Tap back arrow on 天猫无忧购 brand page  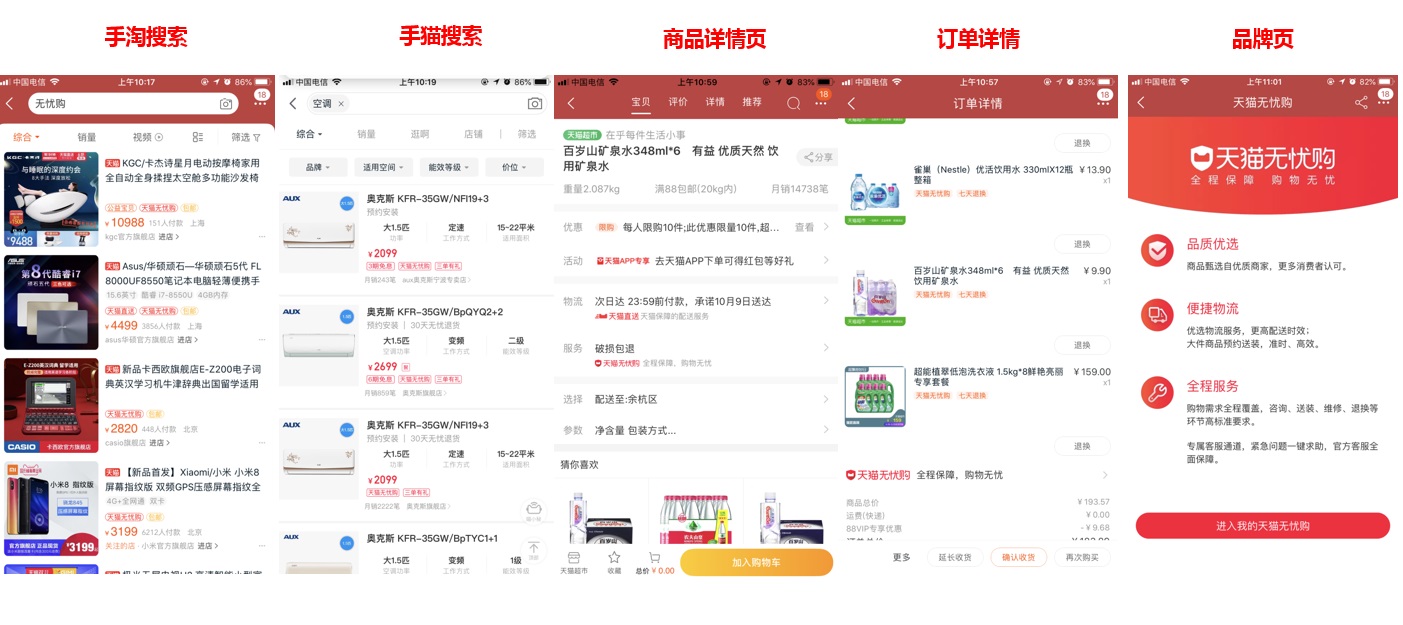(x=1140, y=103)
